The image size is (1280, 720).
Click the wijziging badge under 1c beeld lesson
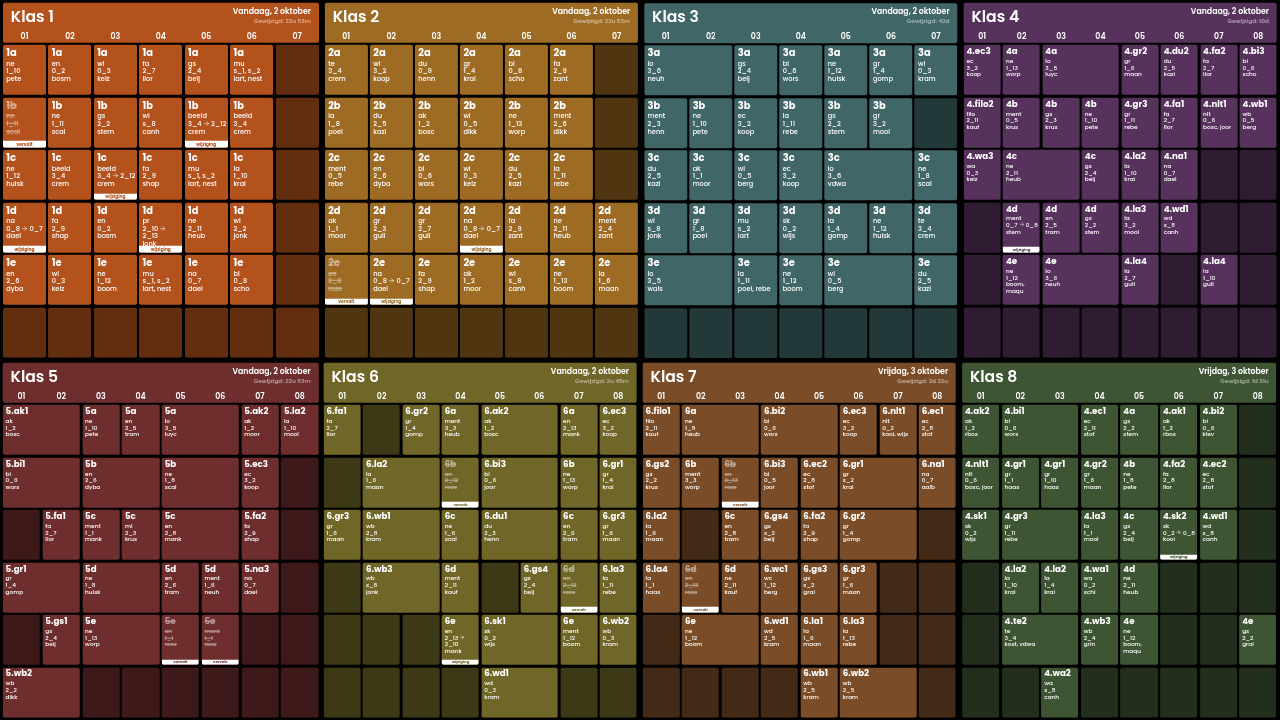pos(115,196)
